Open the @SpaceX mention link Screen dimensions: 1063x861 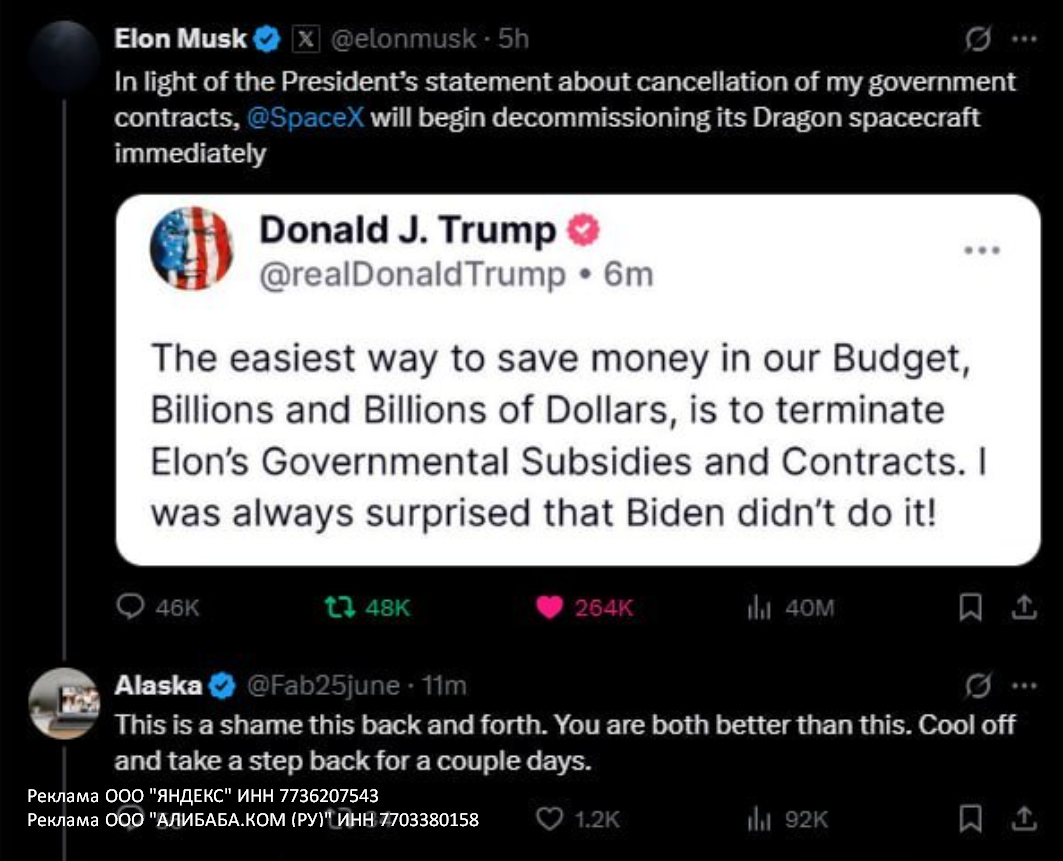click(304, 117)
